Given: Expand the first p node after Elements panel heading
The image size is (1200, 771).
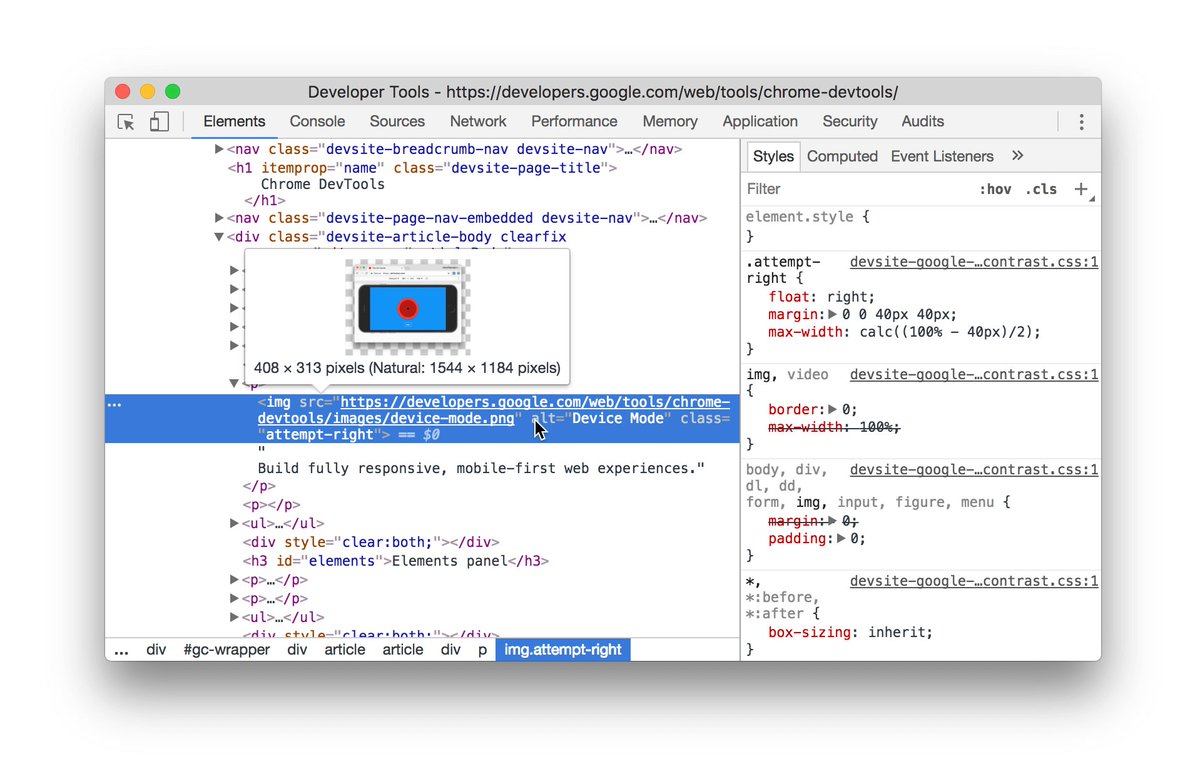Looking at the screenshot, I should tap(235, 580).
